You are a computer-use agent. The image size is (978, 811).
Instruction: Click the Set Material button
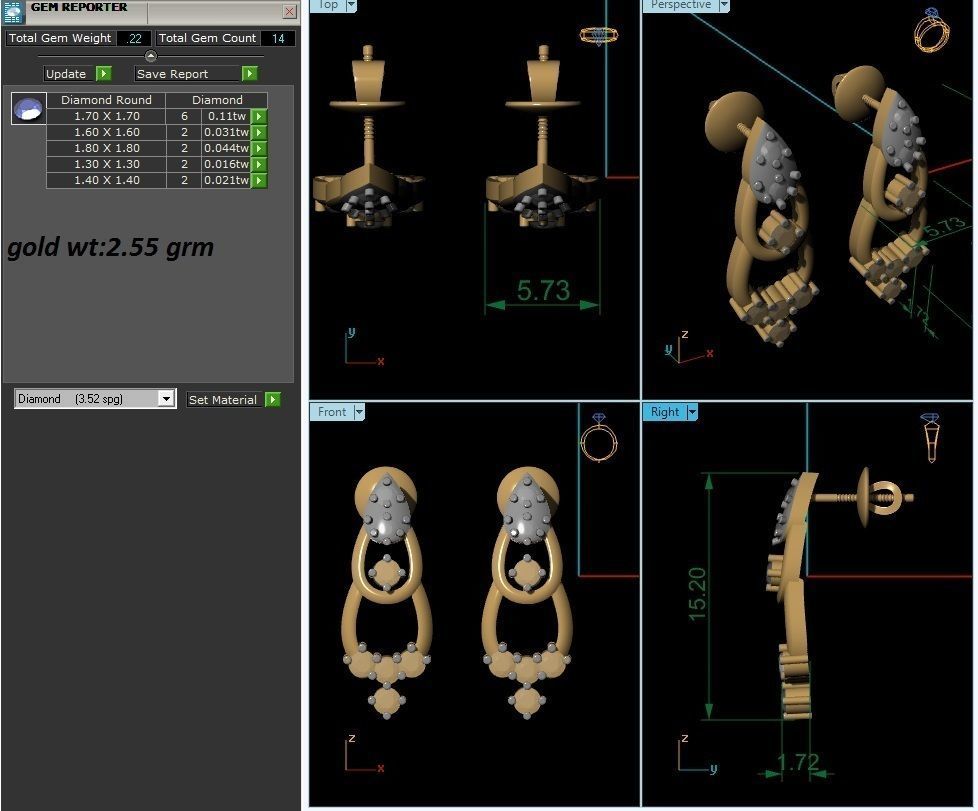225,400
